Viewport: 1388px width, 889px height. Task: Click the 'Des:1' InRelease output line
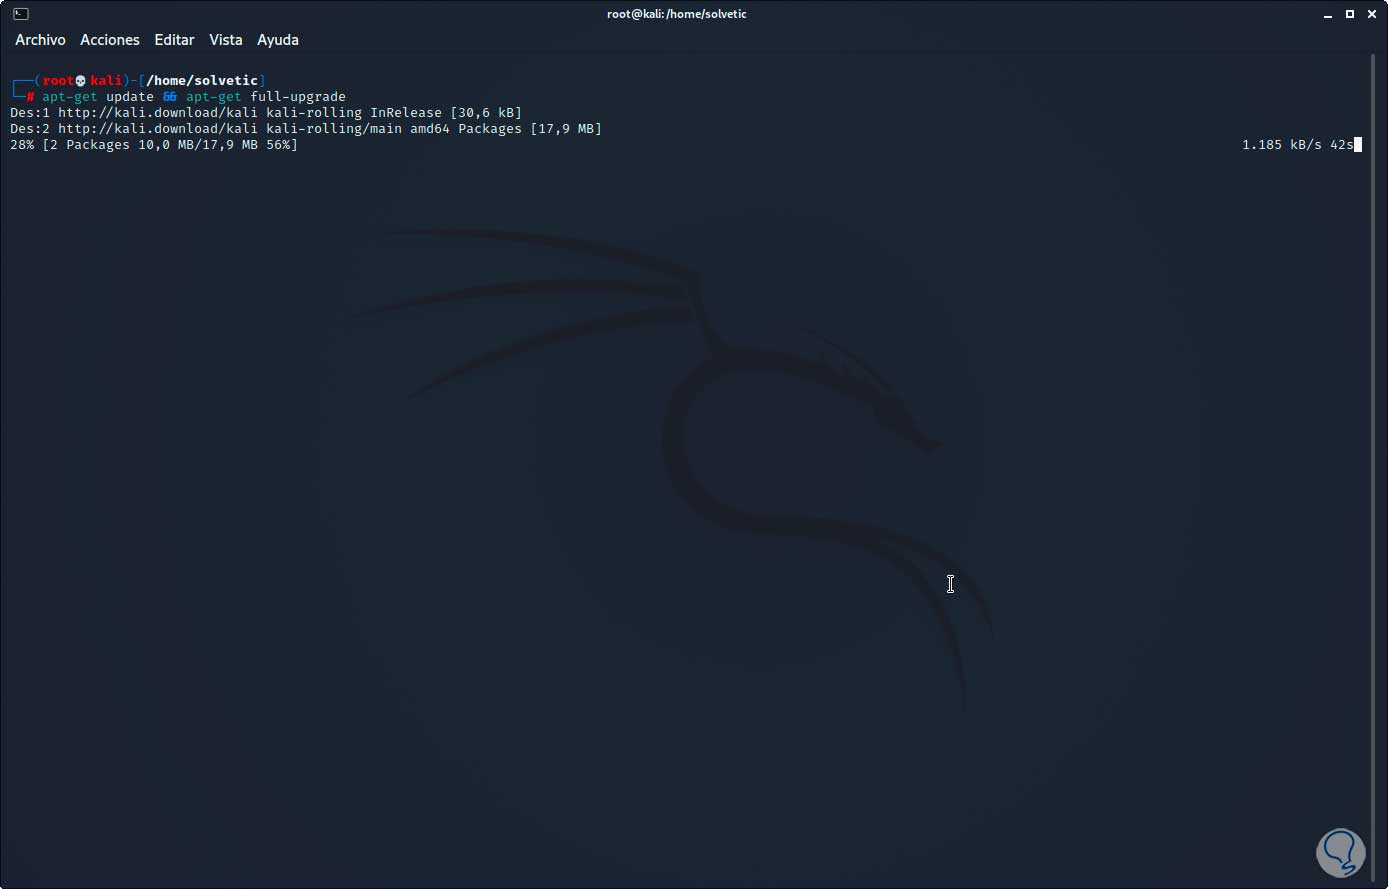[266, 113]
